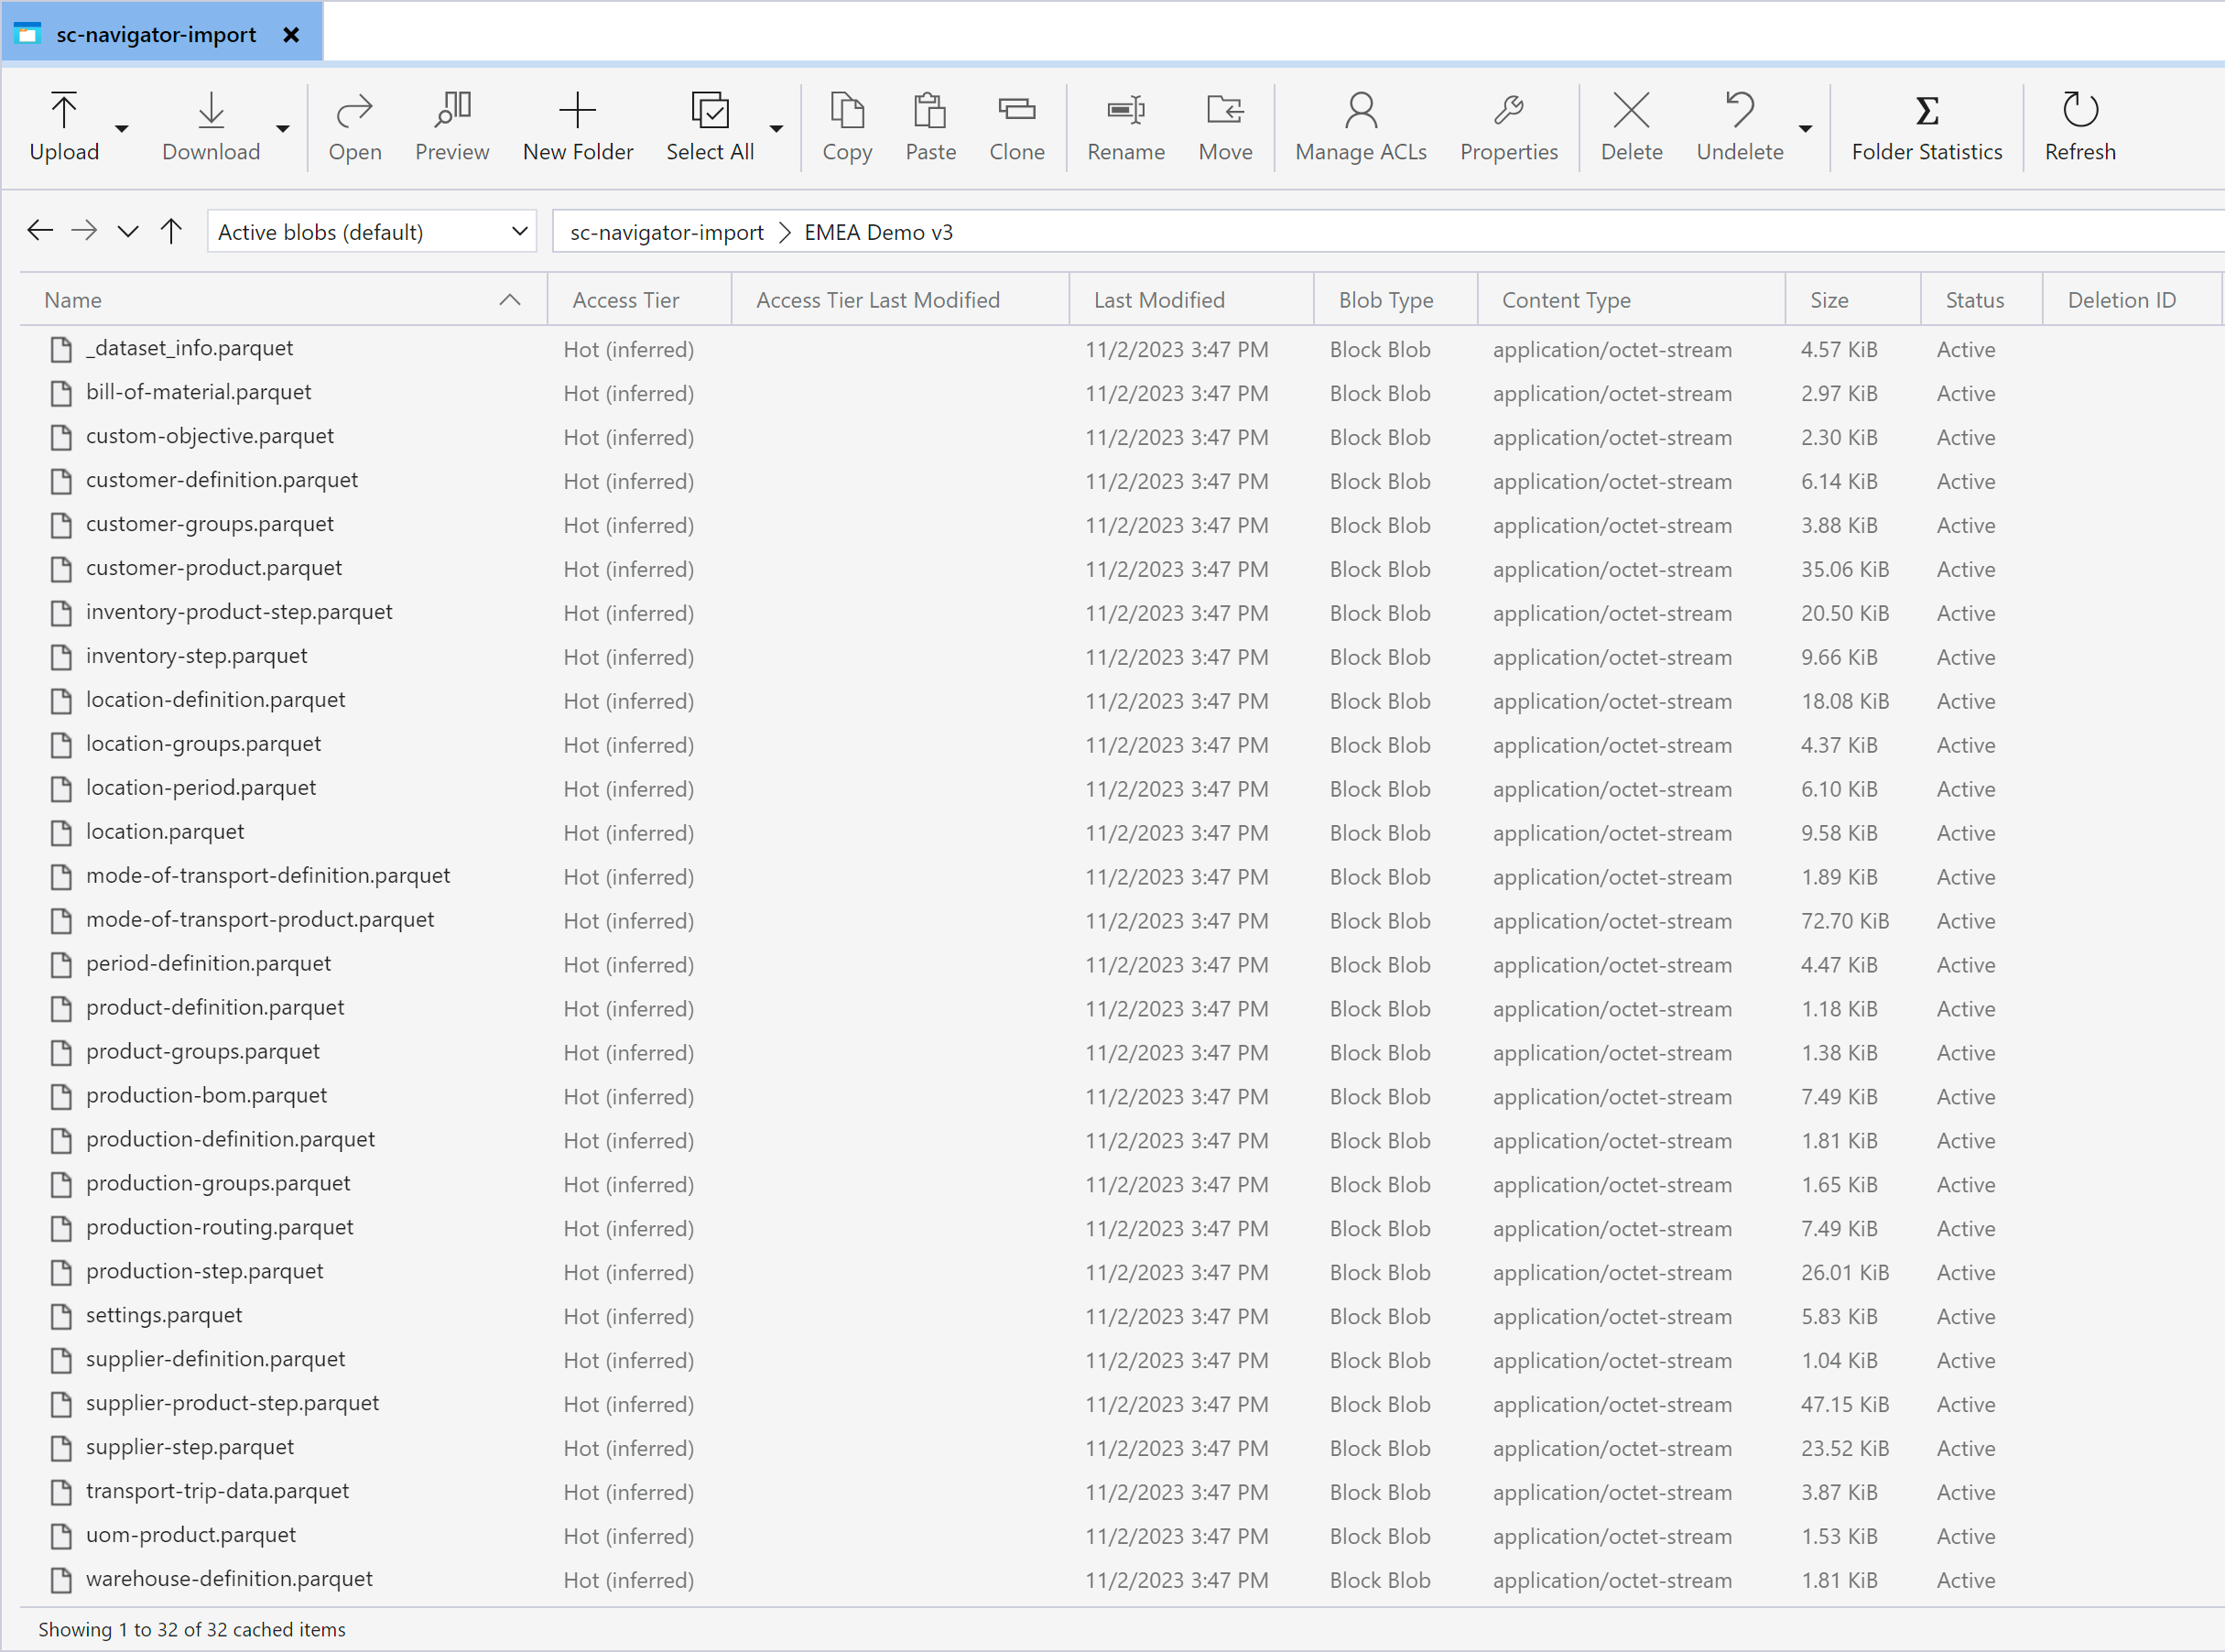
Task: Select customer-groups.parquet file
Action: (210, 524)
